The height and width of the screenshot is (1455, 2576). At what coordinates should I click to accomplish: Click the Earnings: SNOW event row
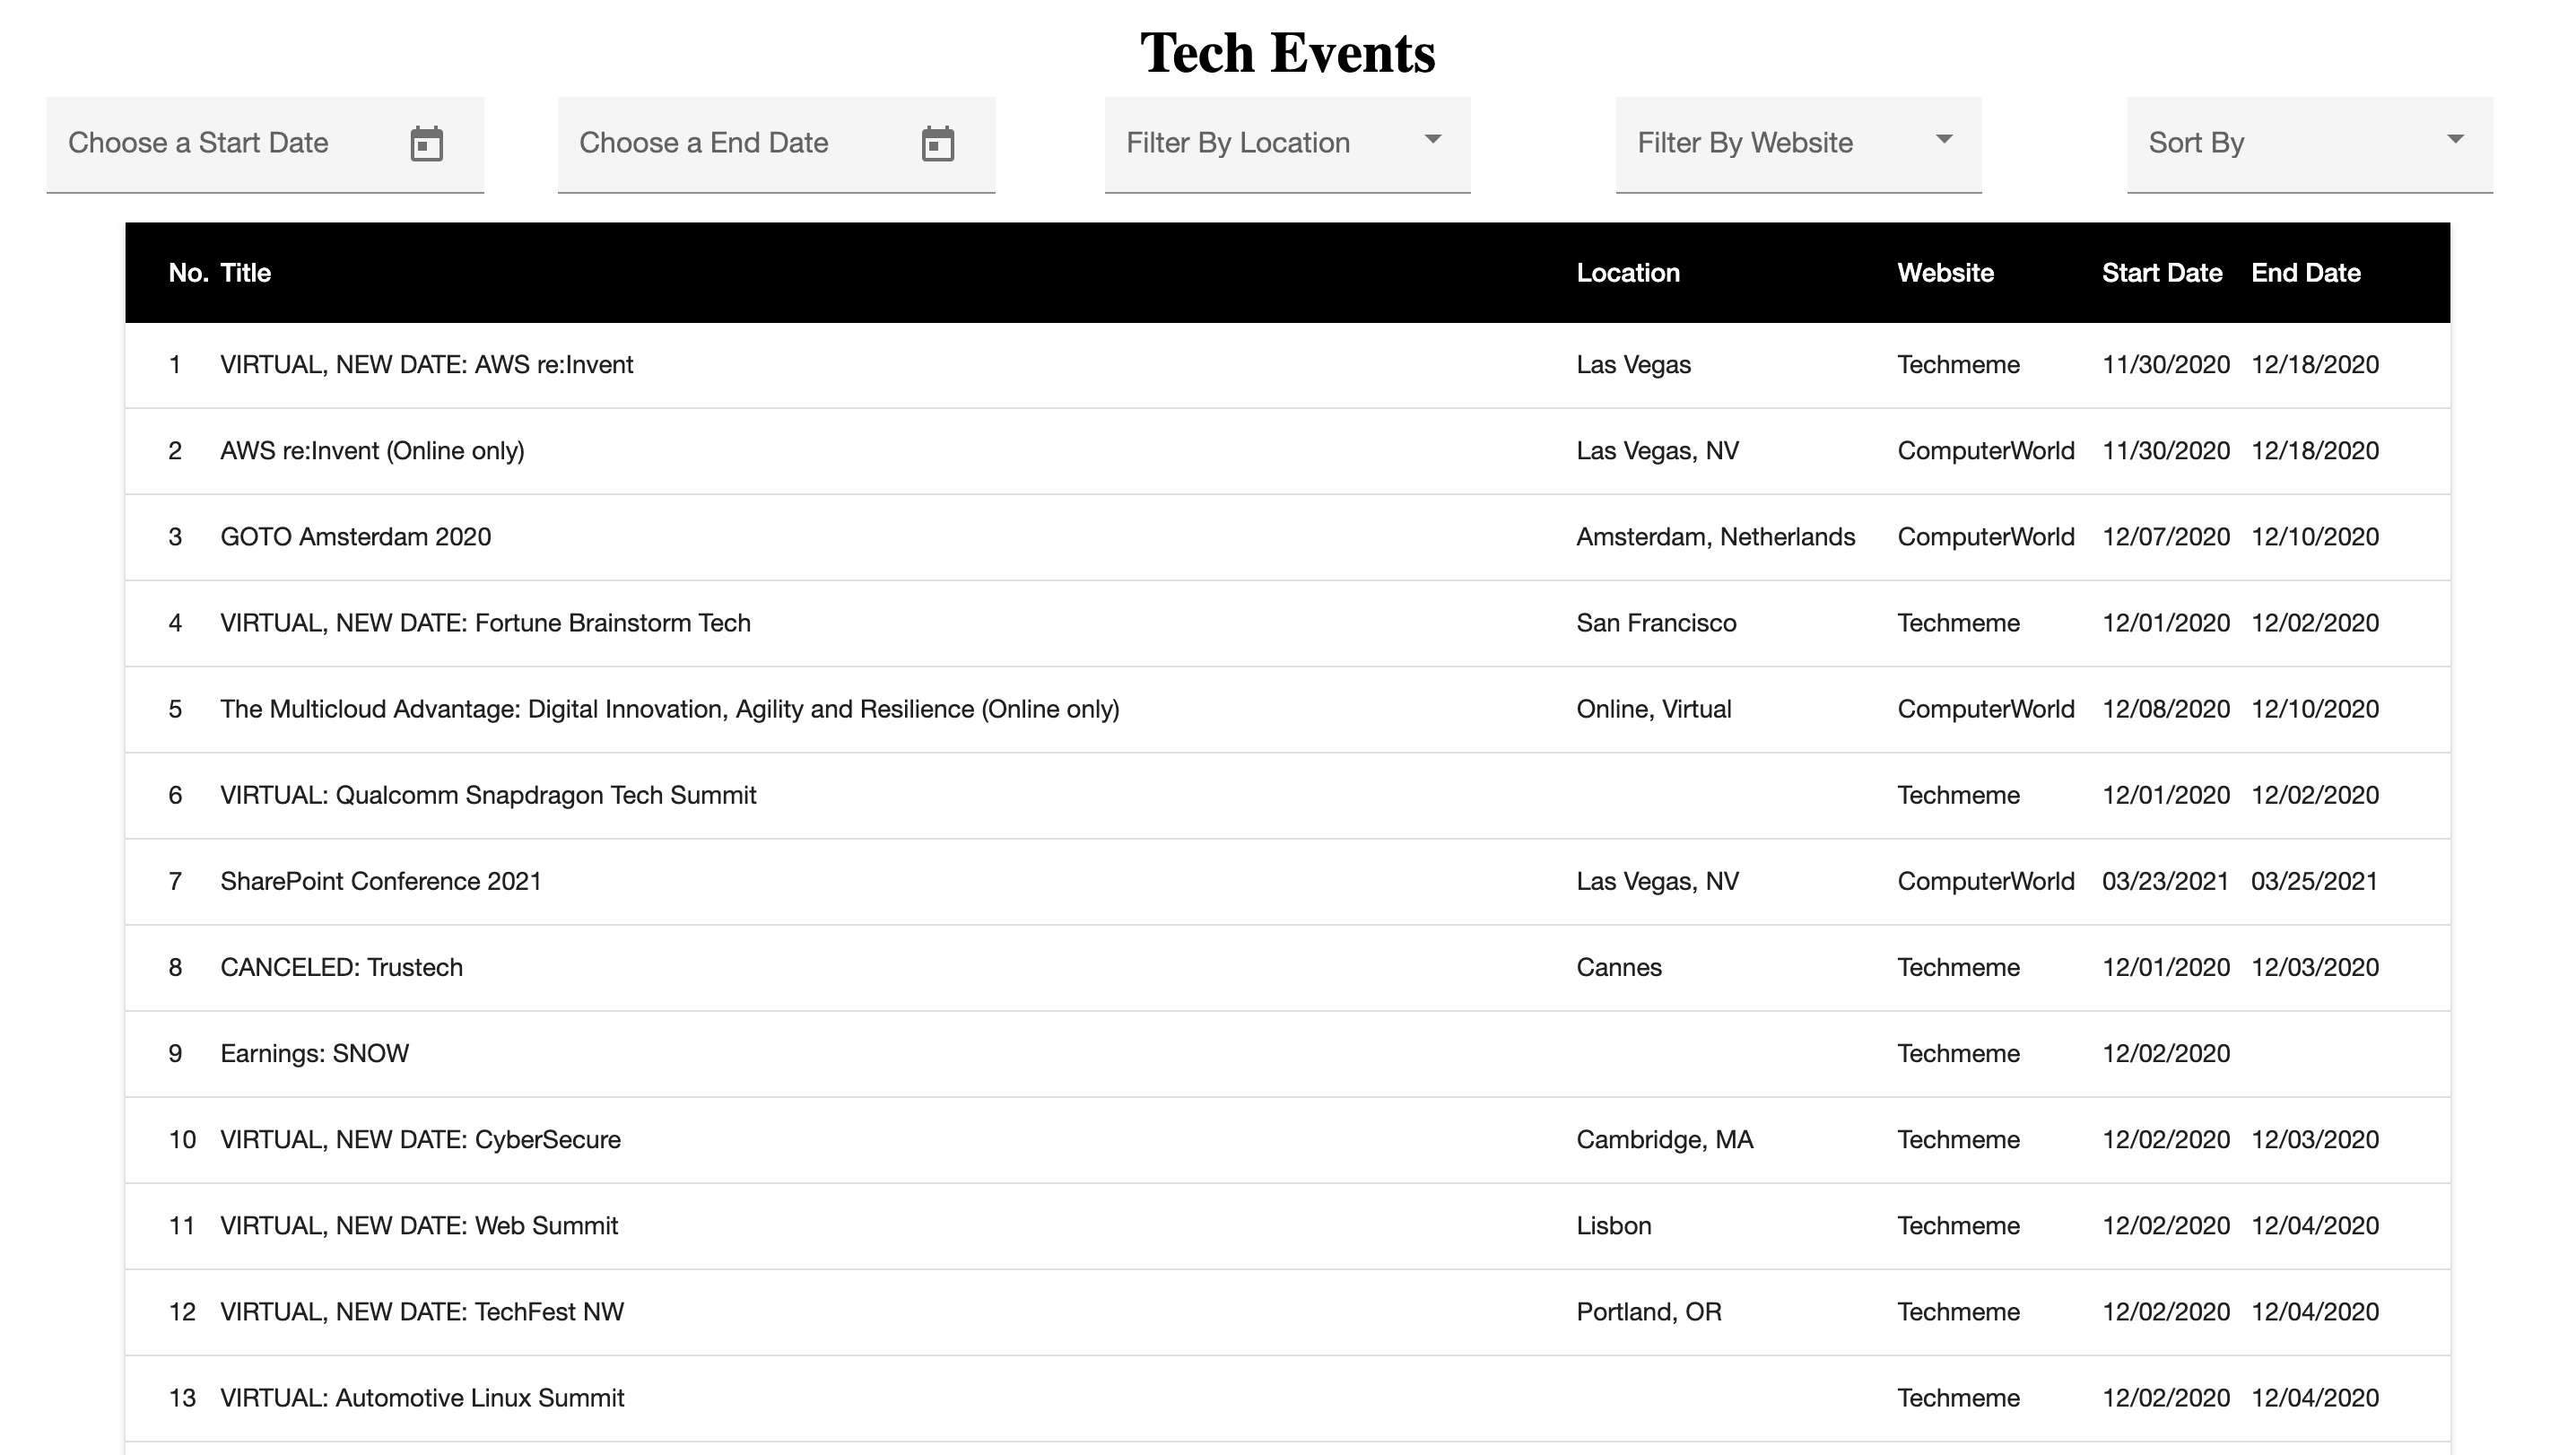pos(315,1053)
